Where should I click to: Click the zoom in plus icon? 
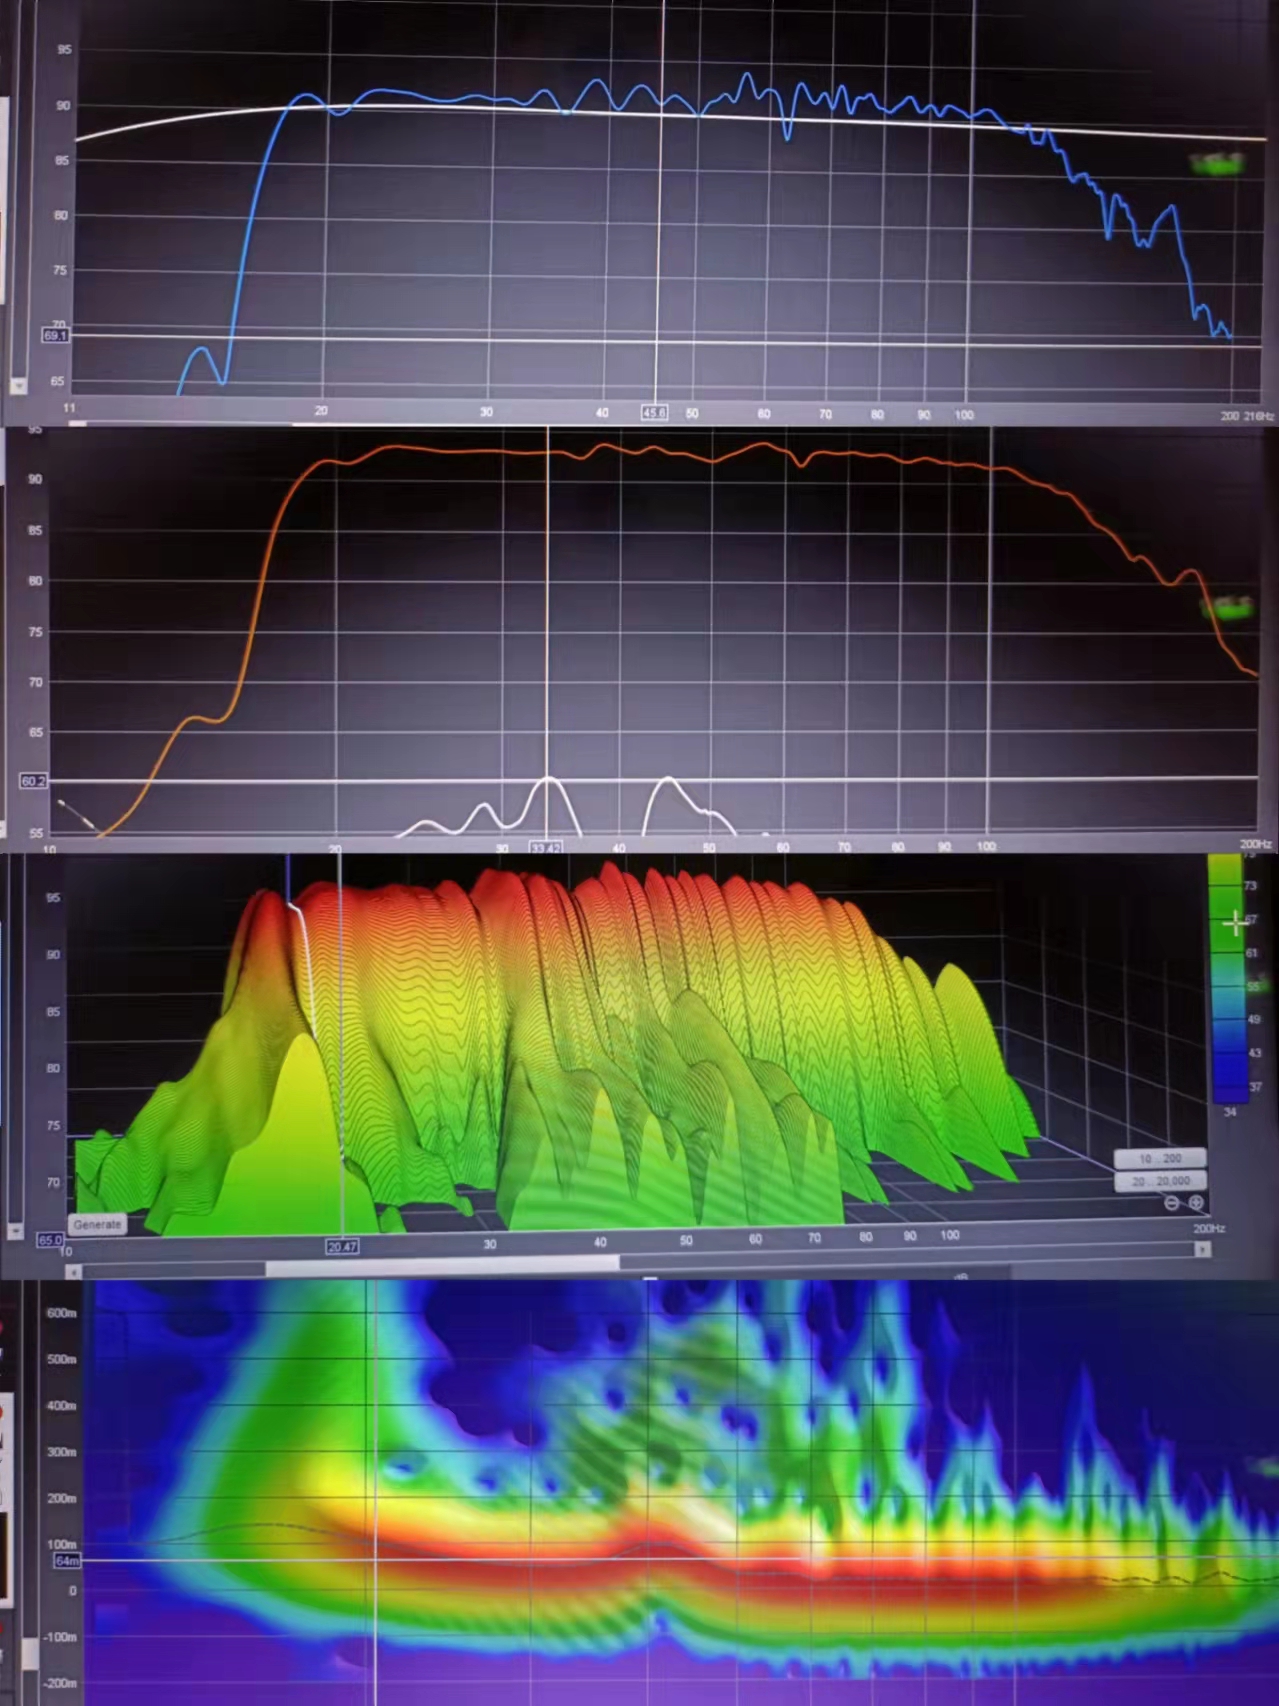[1195, 1203]
